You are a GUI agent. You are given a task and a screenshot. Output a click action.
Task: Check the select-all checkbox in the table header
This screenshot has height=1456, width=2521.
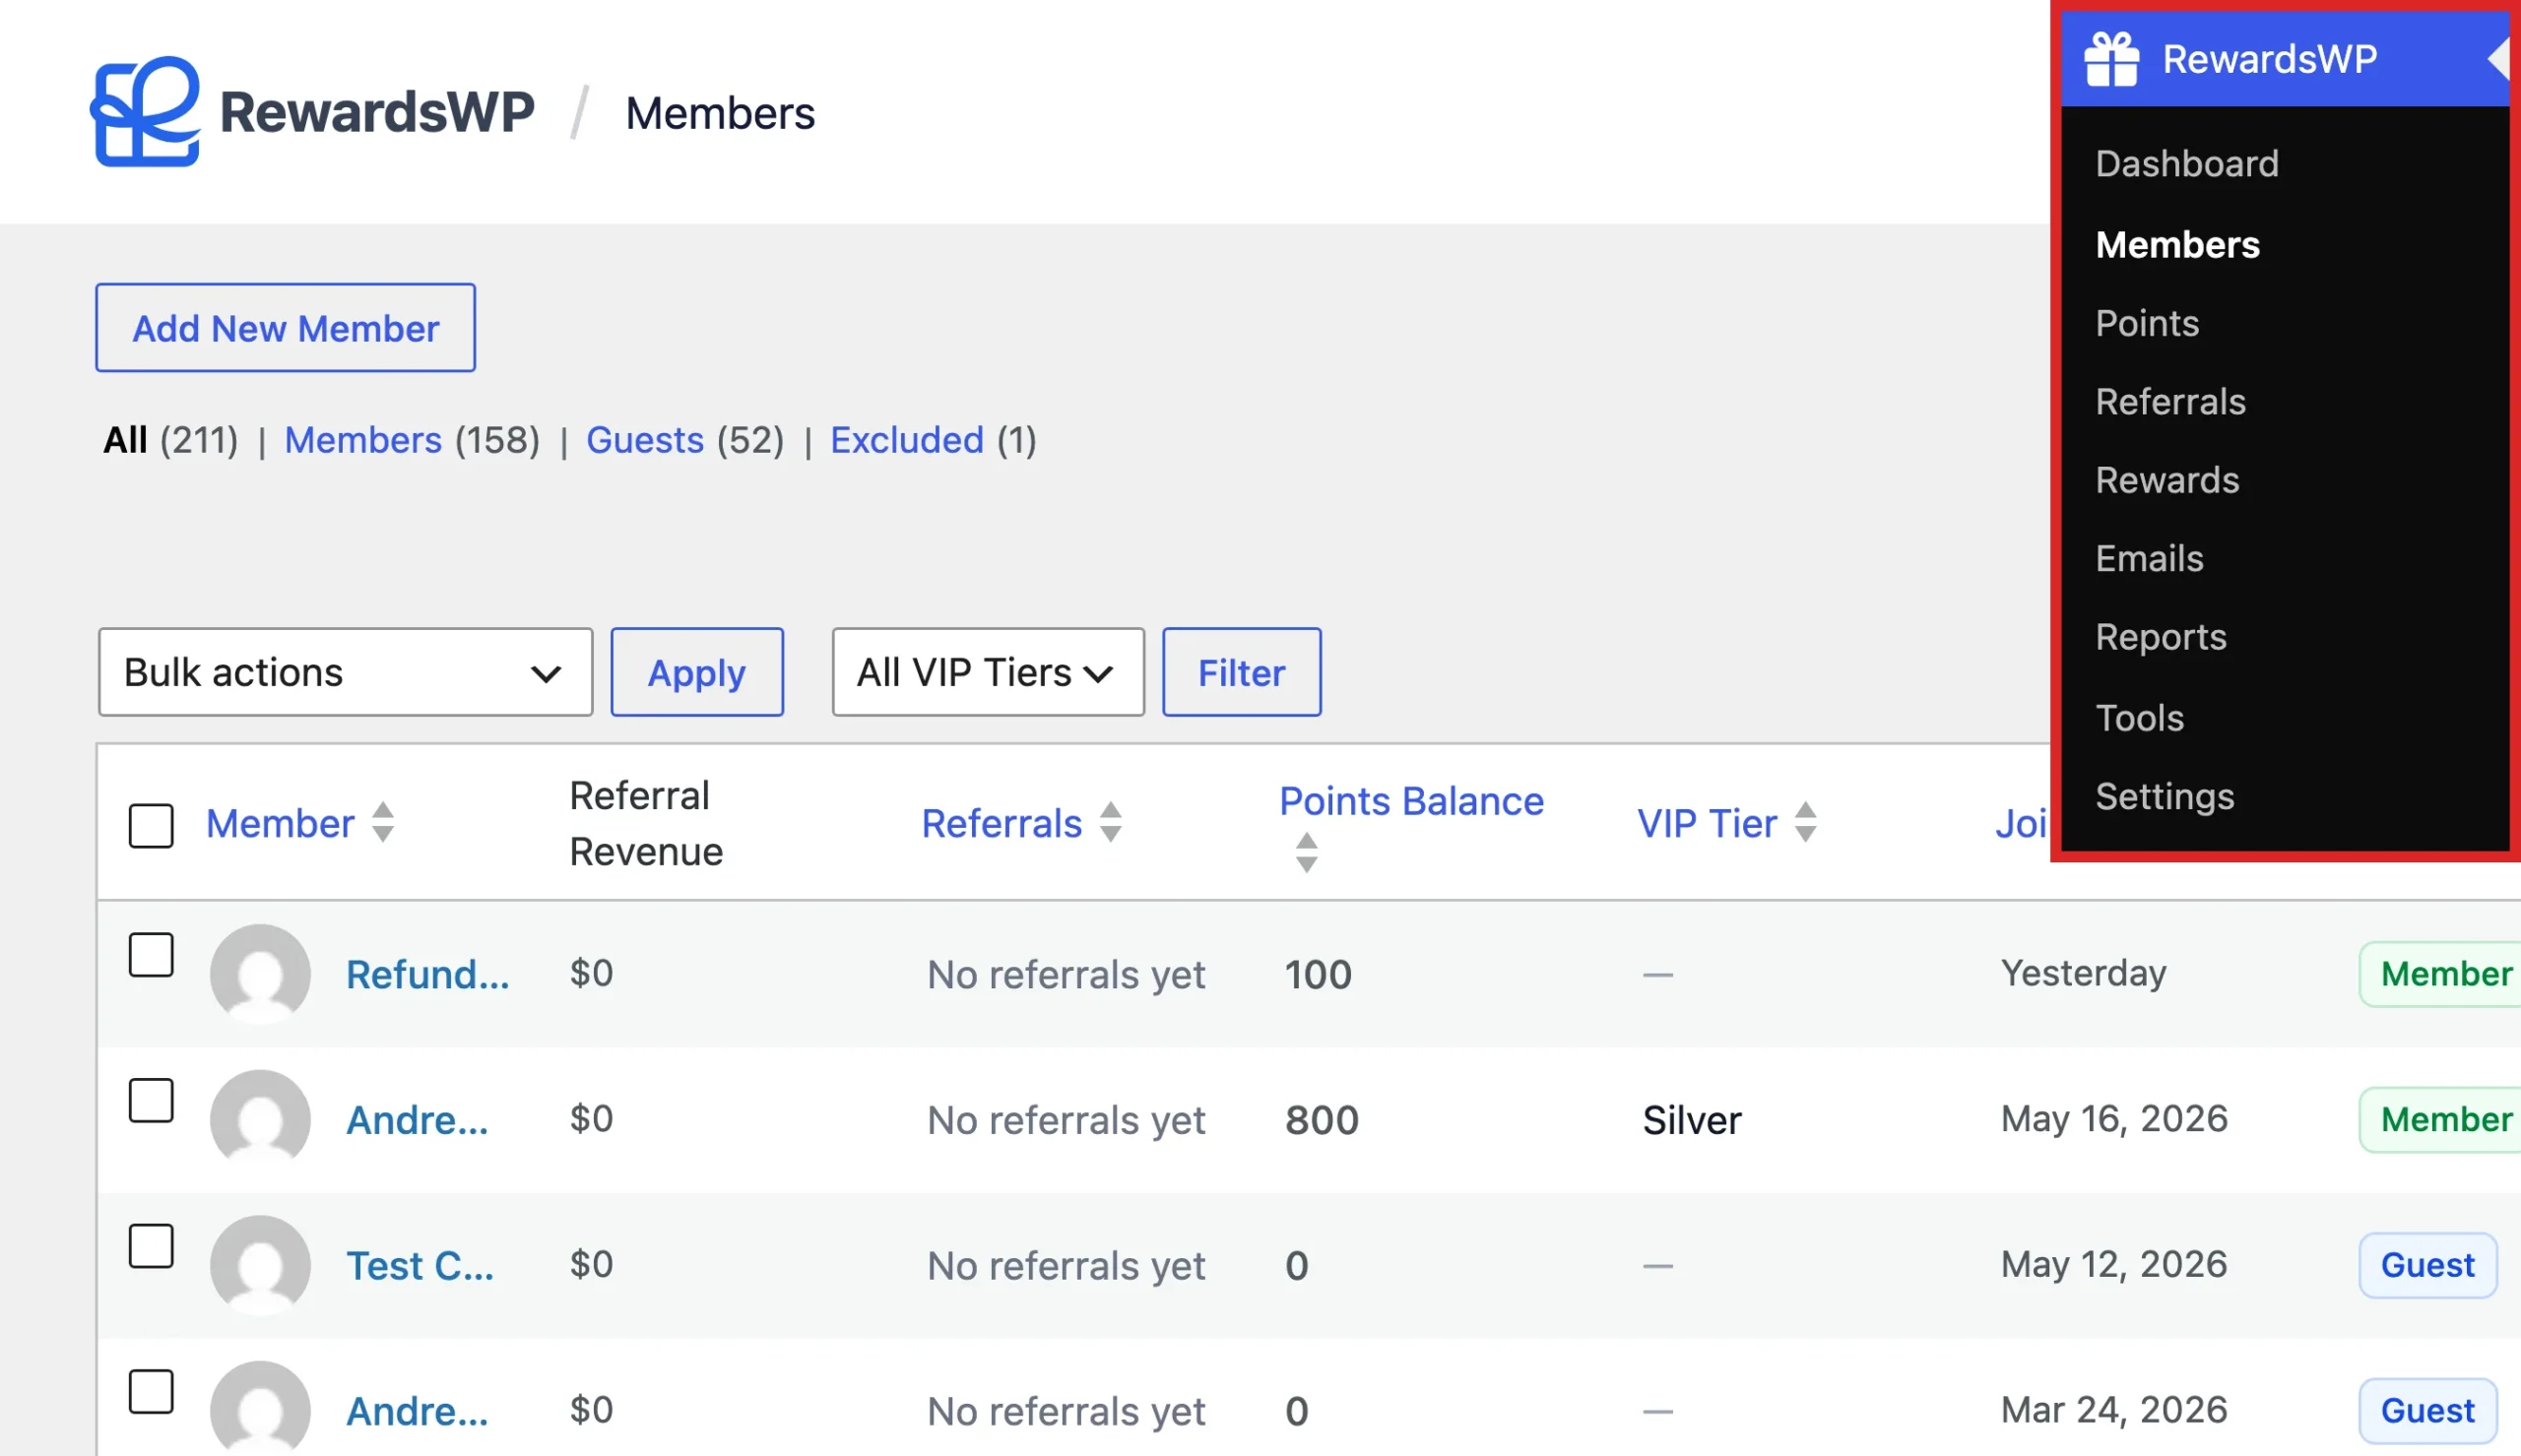click(151, 825)
